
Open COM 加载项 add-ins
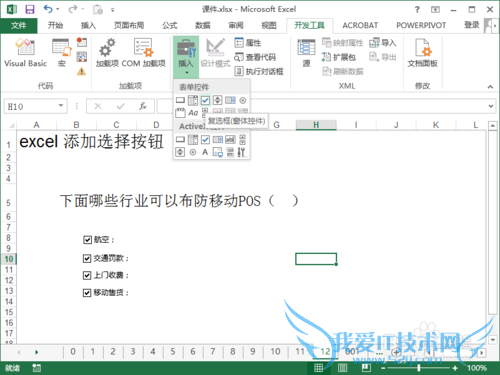[144, 53]
